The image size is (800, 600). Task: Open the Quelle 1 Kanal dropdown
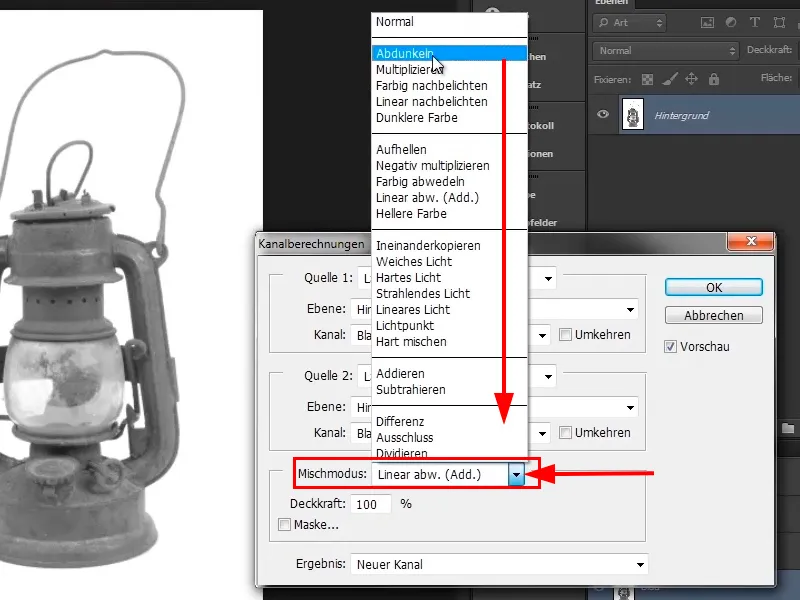click(x=542, y=335)
